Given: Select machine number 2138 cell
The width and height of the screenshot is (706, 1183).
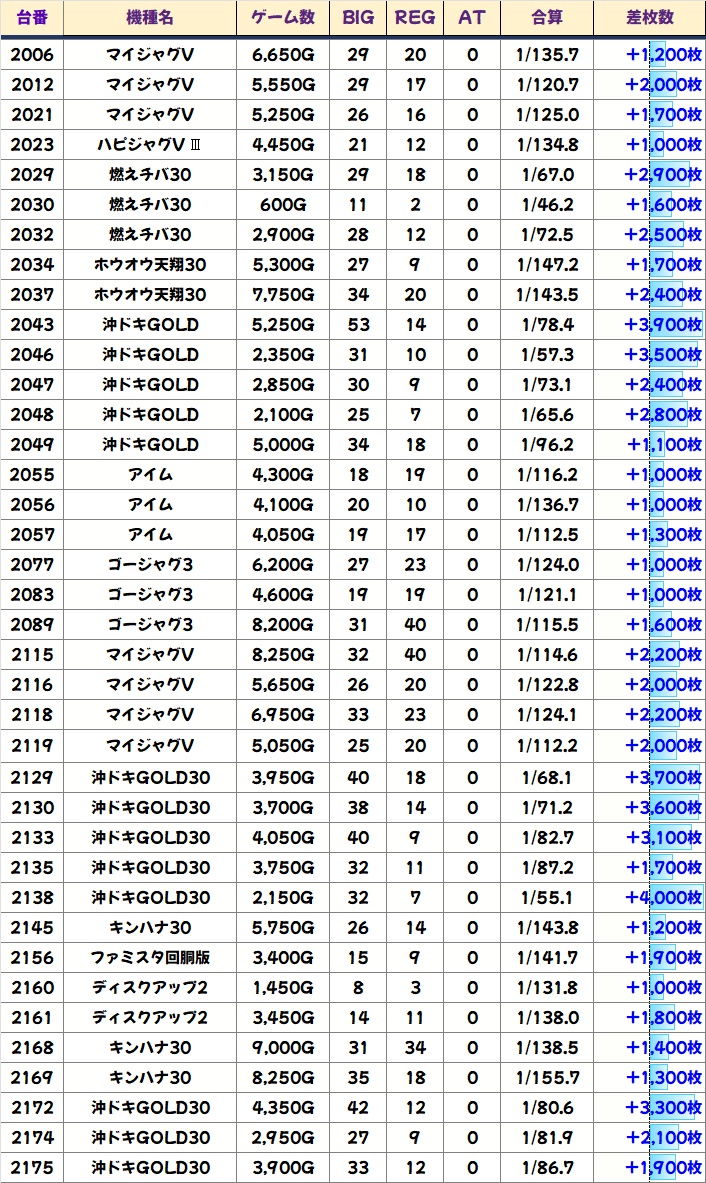Looking at the screenshot, I should (32, 897).
